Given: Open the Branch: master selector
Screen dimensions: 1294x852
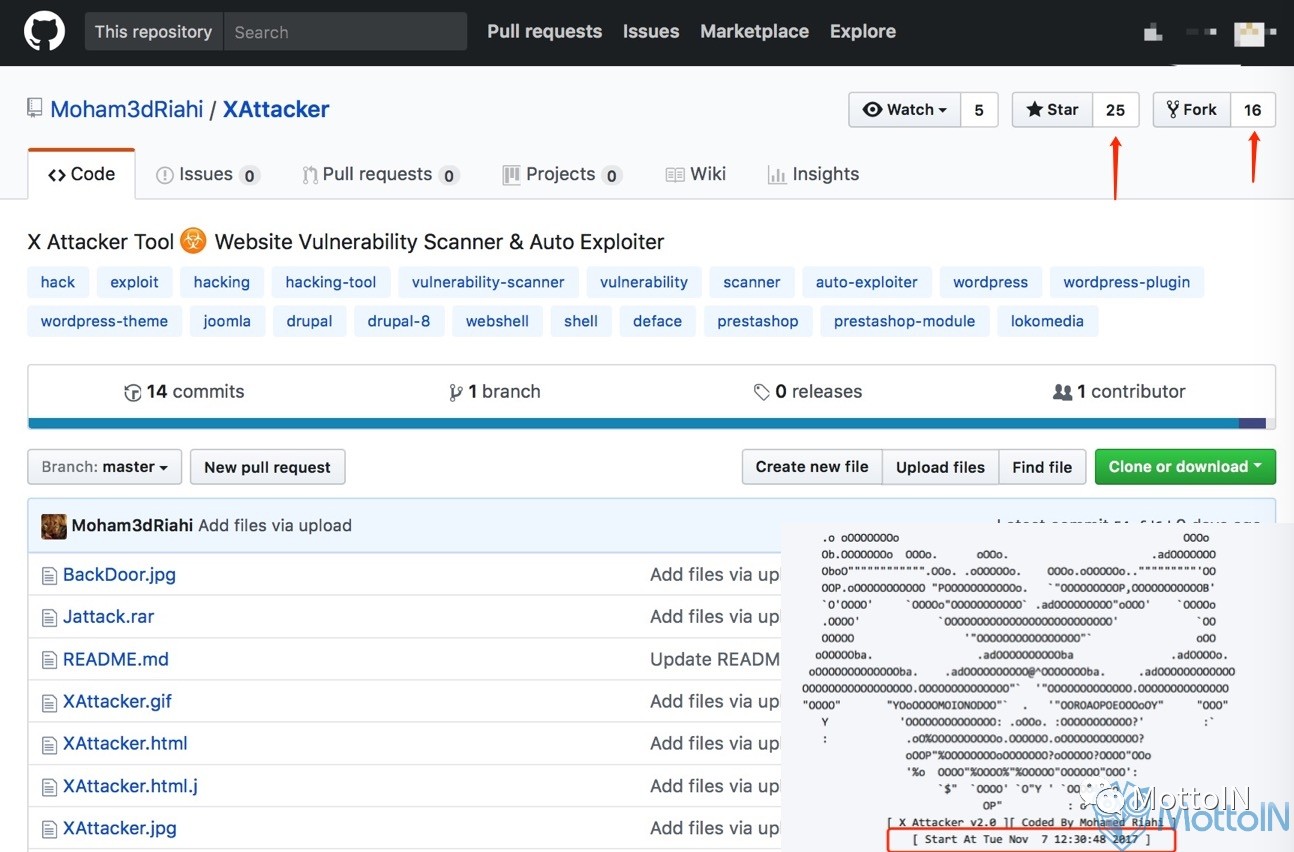Looking at the screenshot, I should 105,467.
